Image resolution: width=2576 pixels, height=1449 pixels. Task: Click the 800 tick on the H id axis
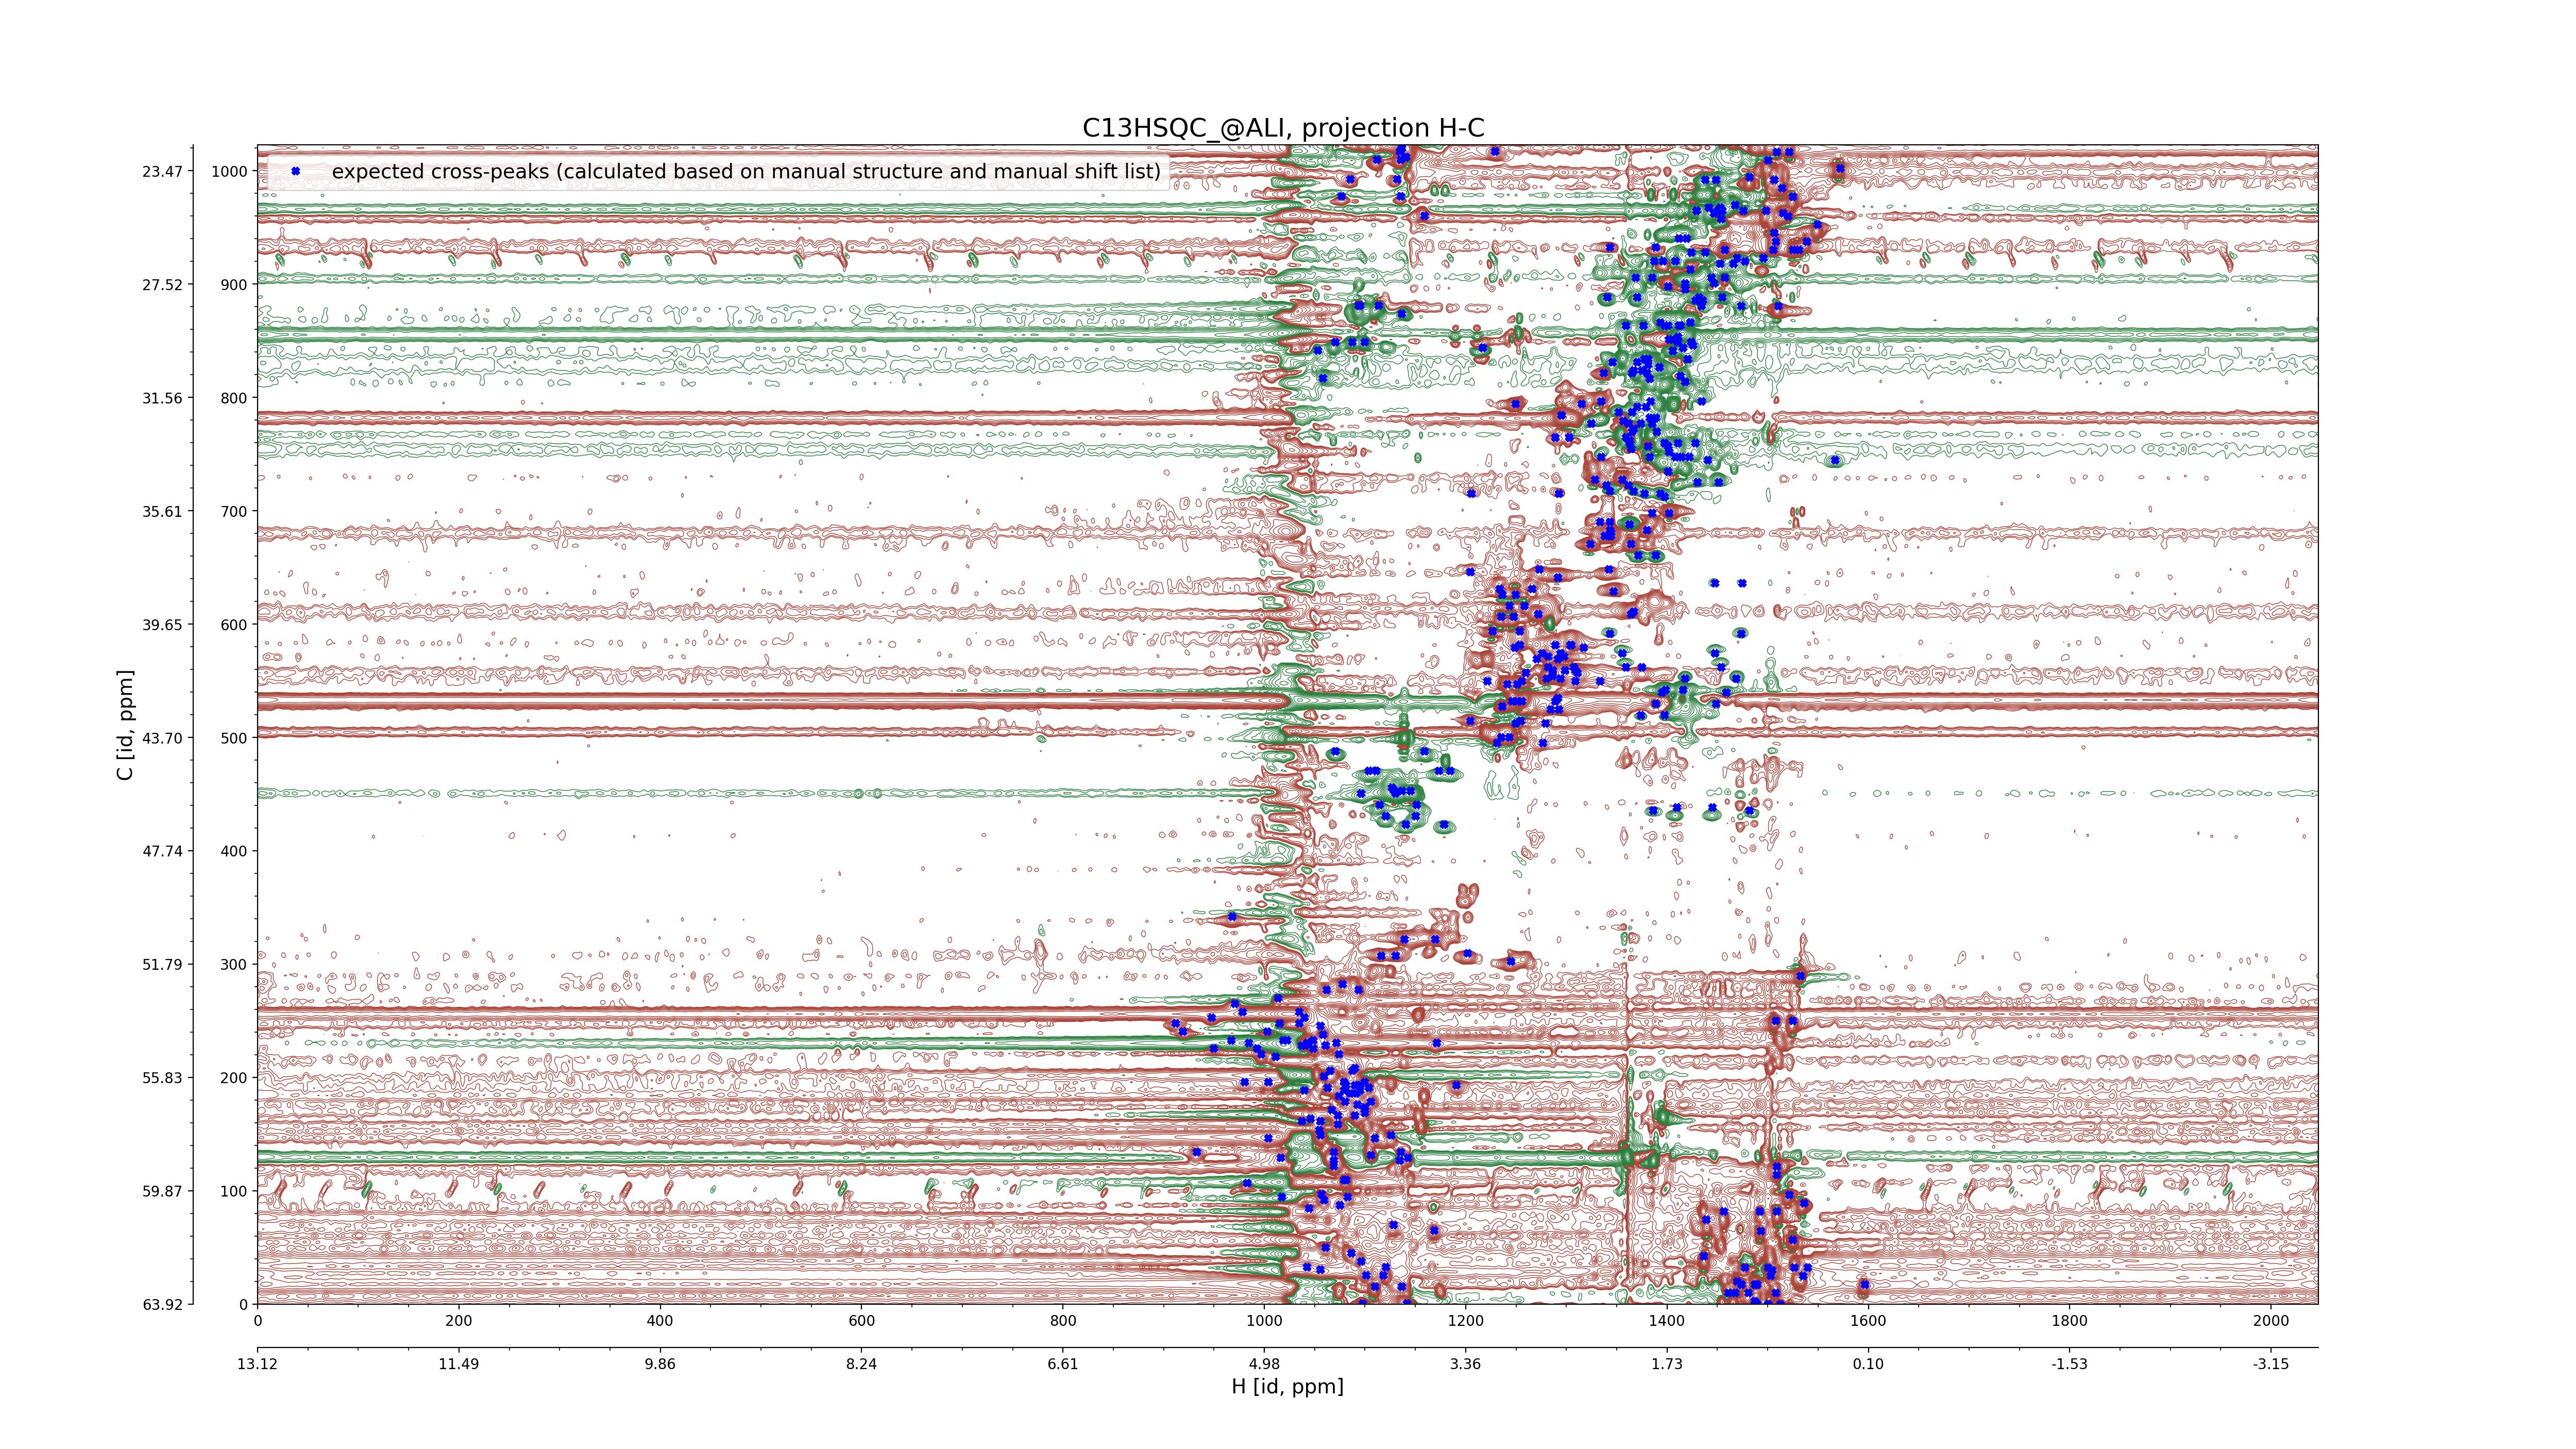click(x=1062, y=1321)
